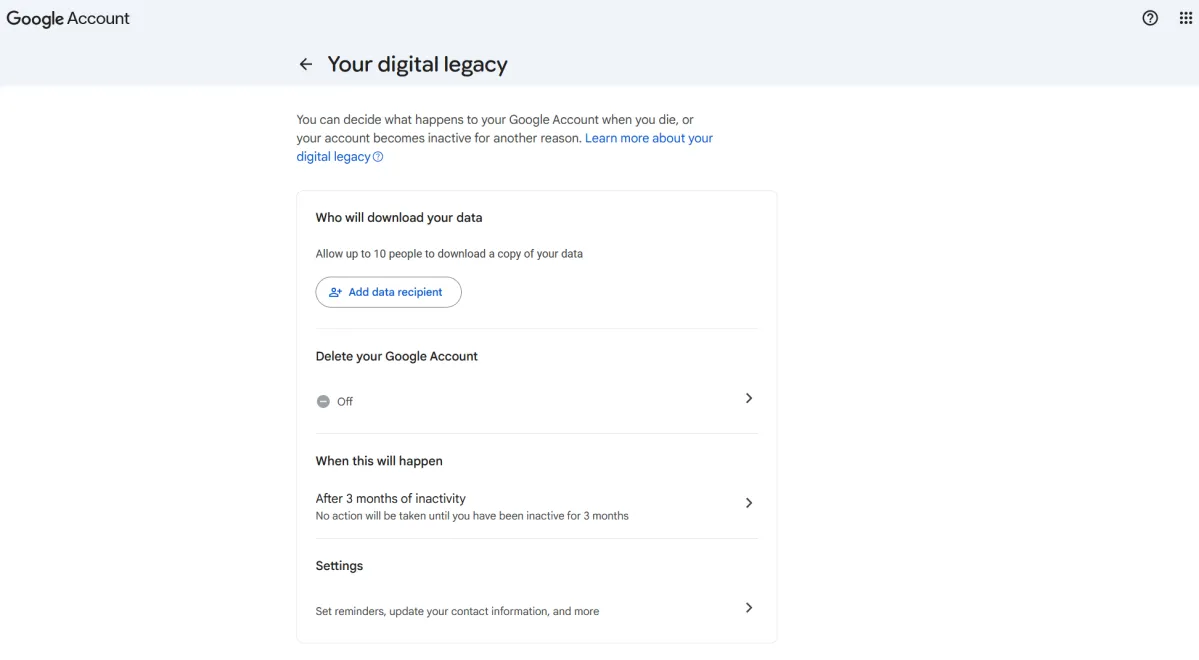The image size is (1199, 660).
Task: Open the Help question mark icon
Action: point(1150,18)
